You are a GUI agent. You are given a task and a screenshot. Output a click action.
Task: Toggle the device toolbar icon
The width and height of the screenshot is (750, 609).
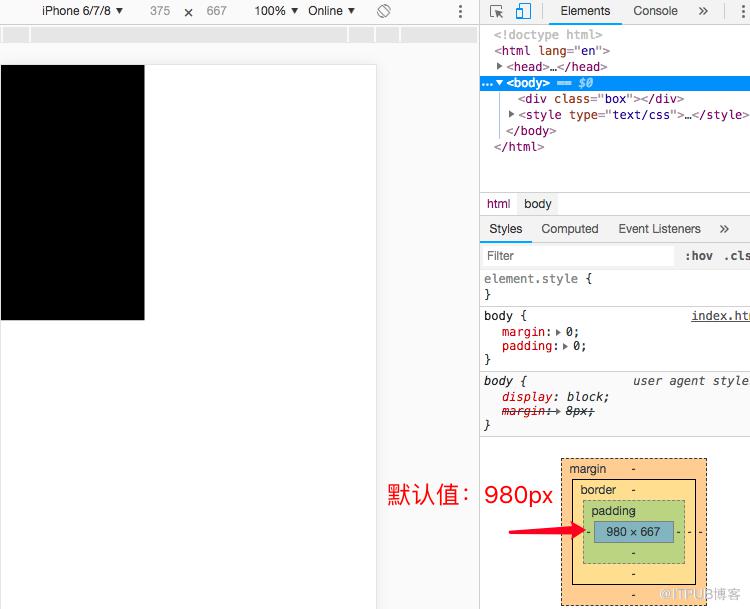(x=523, y=11)
